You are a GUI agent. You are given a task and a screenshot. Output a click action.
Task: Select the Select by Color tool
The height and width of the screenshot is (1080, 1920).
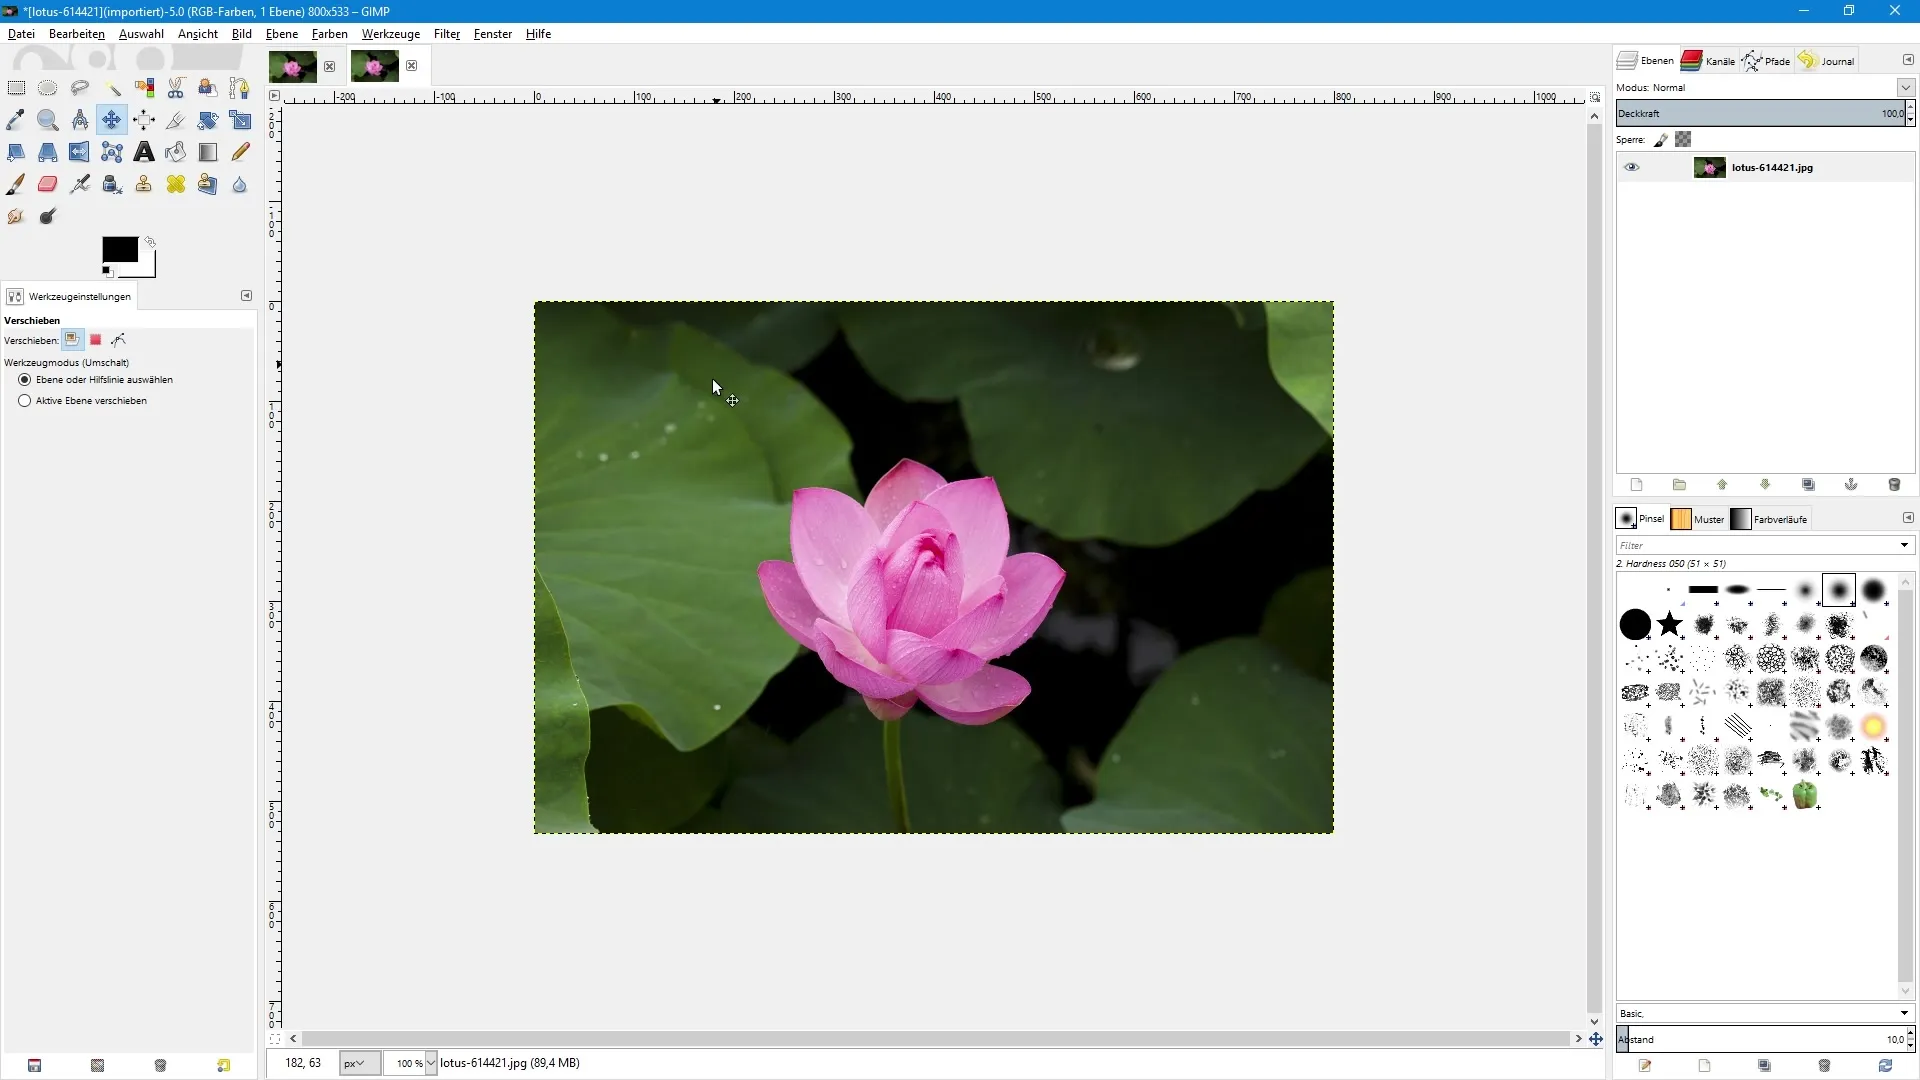point(144,88)
